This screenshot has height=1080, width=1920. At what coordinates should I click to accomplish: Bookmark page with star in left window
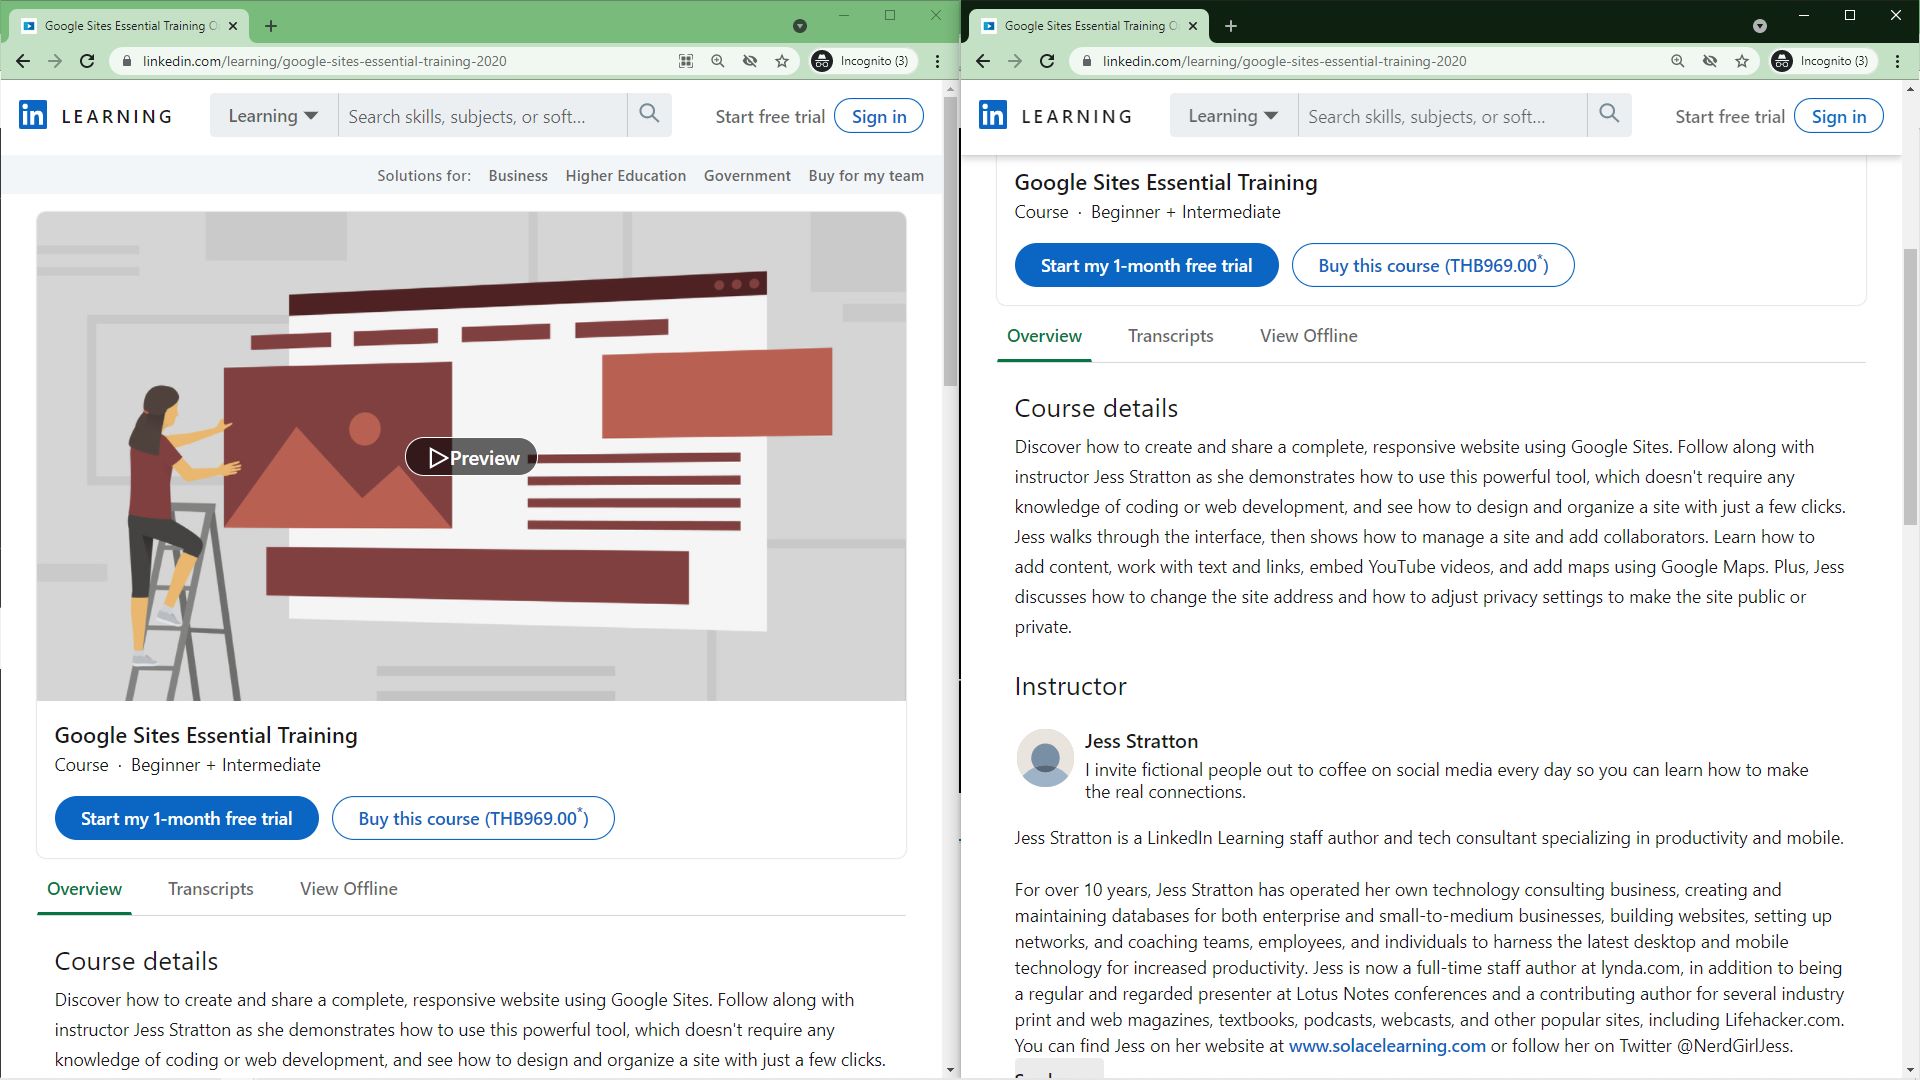point(782,61)
